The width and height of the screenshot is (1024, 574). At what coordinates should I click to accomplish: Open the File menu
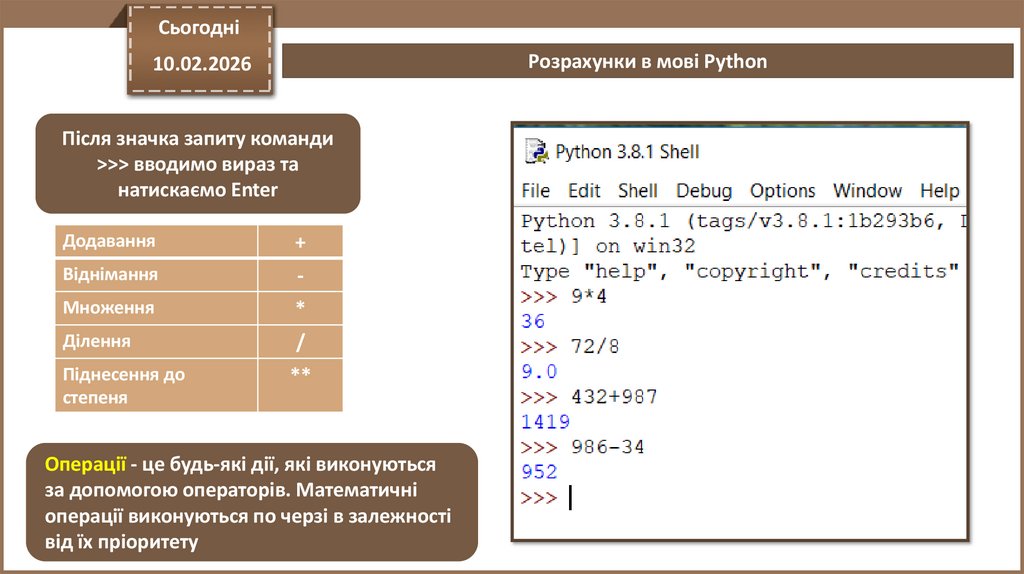tap(536, 191)
